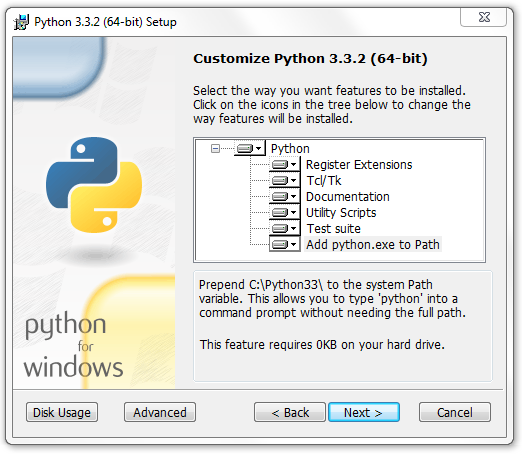Cancel the Python setup
The height and width of the screenshot is (454, 522).
[455, 412]
